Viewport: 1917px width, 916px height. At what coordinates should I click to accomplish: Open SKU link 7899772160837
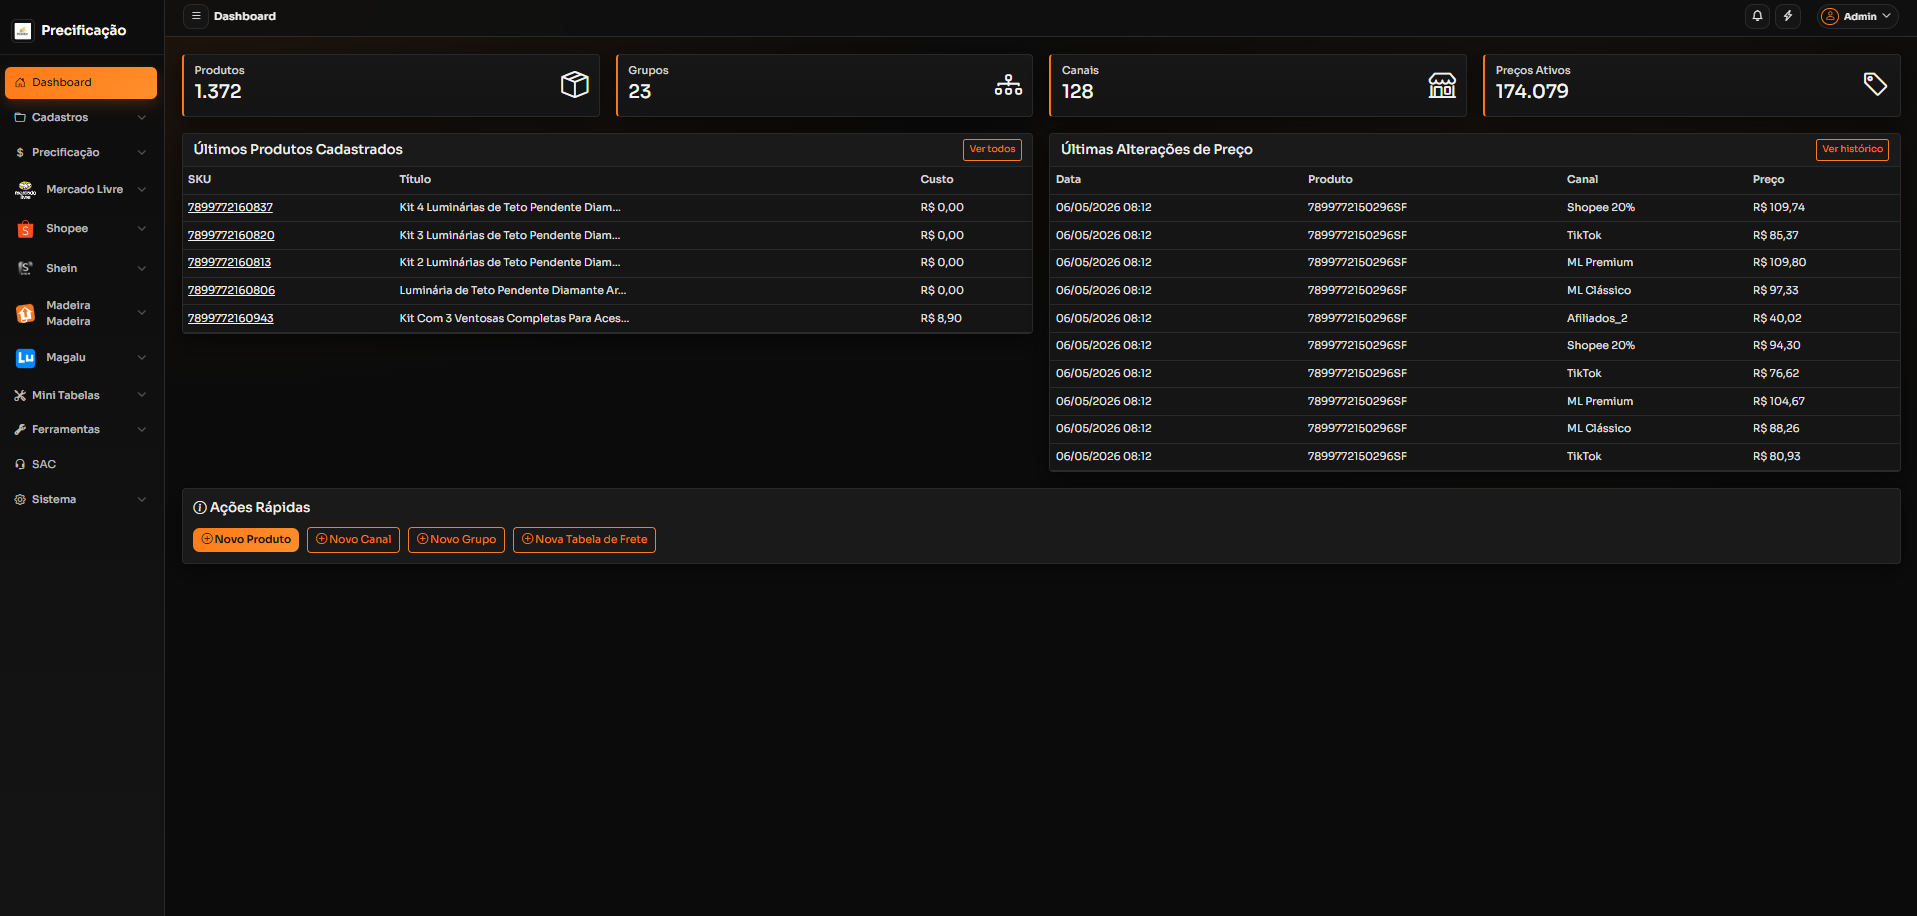[230, 208]
